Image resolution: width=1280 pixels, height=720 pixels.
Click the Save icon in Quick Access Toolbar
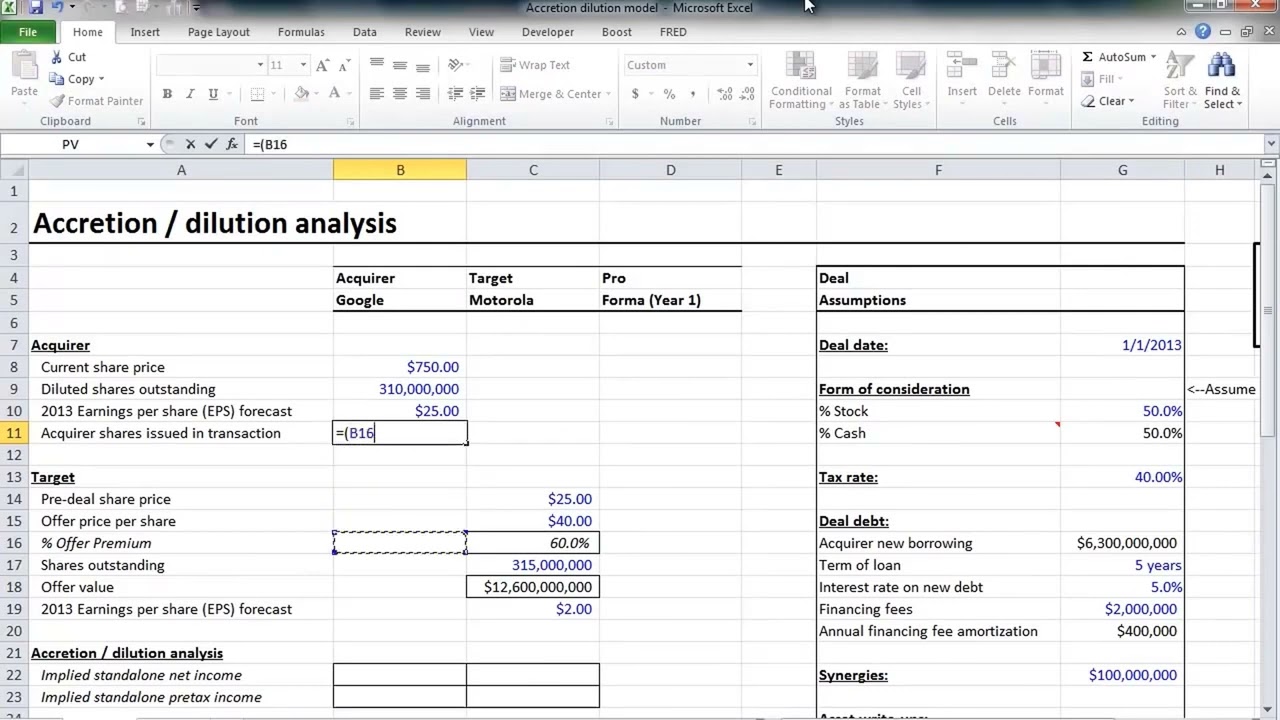point(36,8)
